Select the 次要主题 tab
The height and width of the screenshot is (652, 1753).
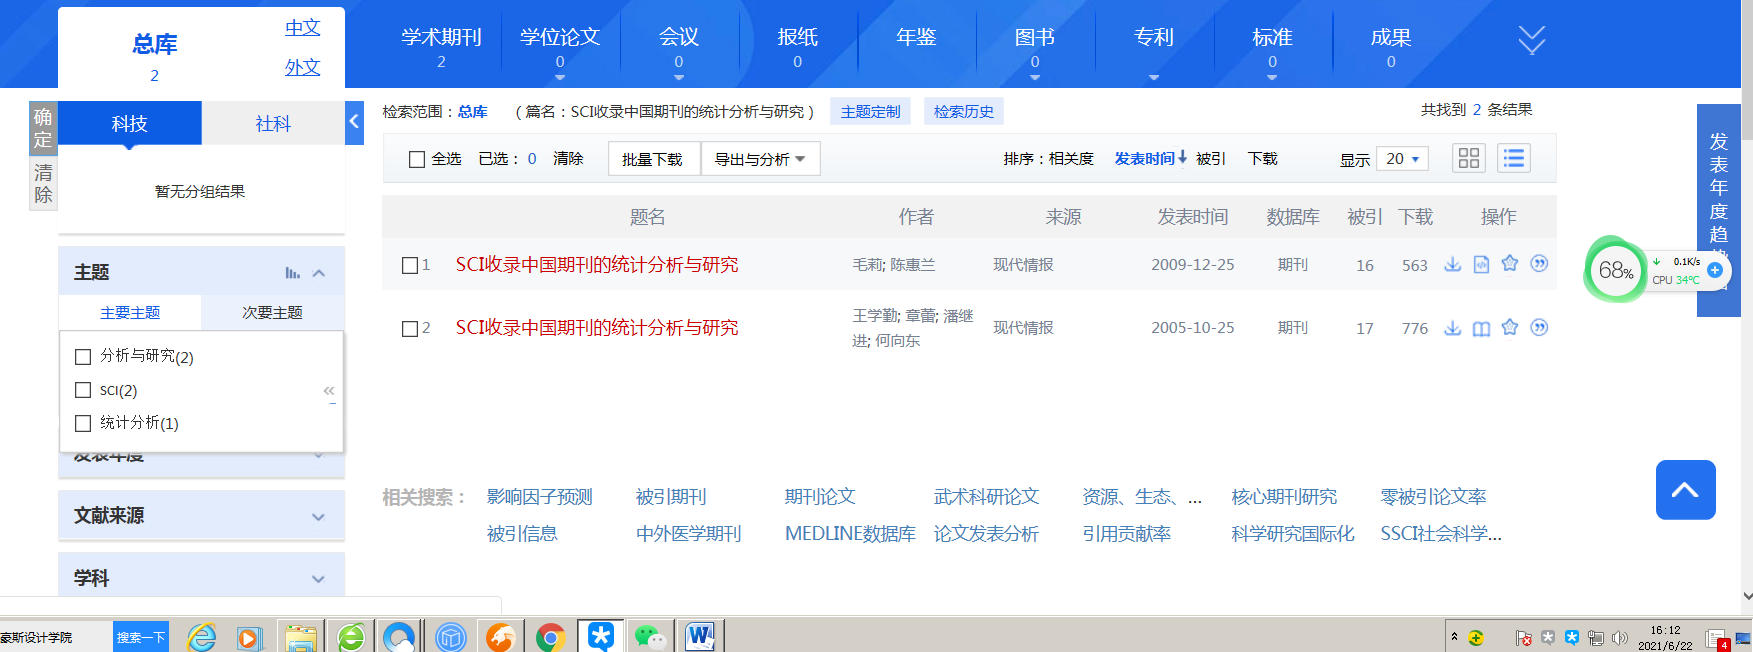tap(272, 313)
